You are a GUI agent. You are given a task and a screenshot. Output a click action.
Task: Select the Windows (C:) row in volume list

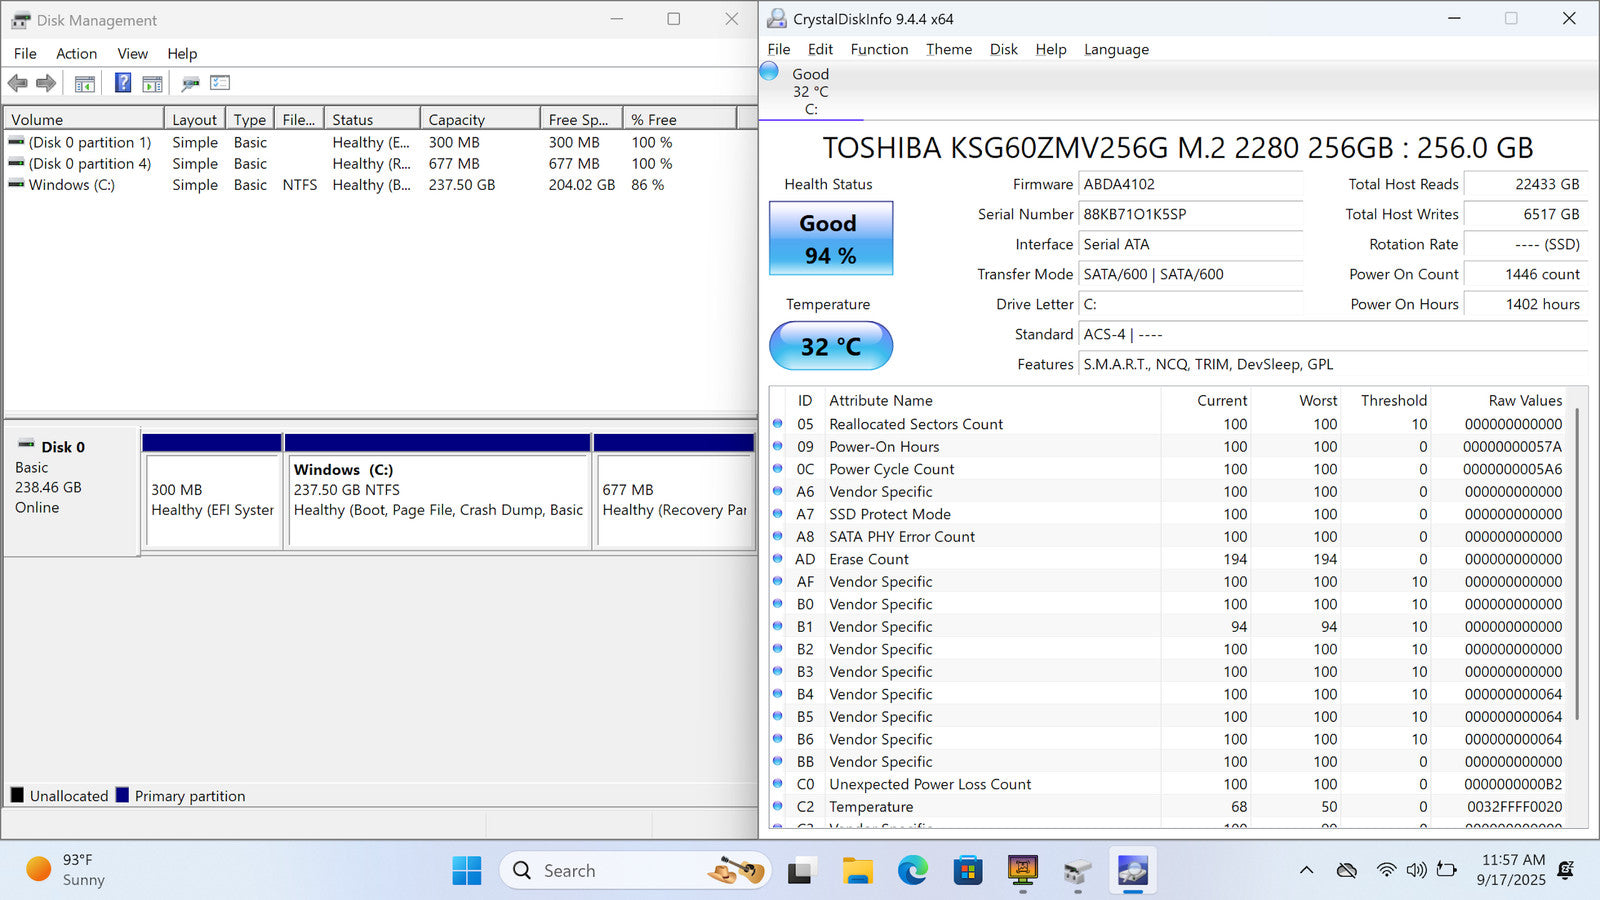coord(72,185)
